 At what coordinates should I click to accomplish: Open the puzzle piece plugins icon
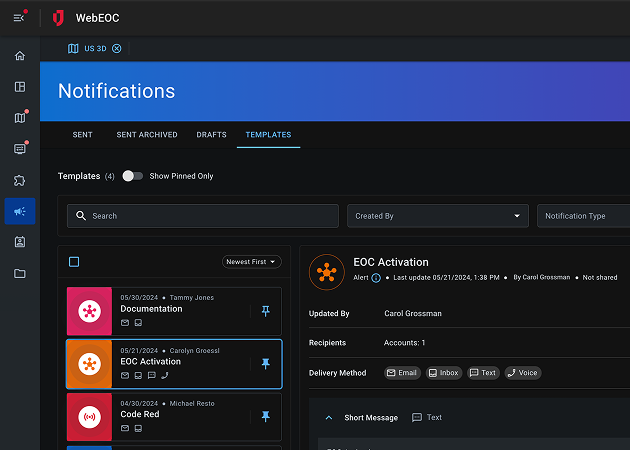click(x=20, y=180)
